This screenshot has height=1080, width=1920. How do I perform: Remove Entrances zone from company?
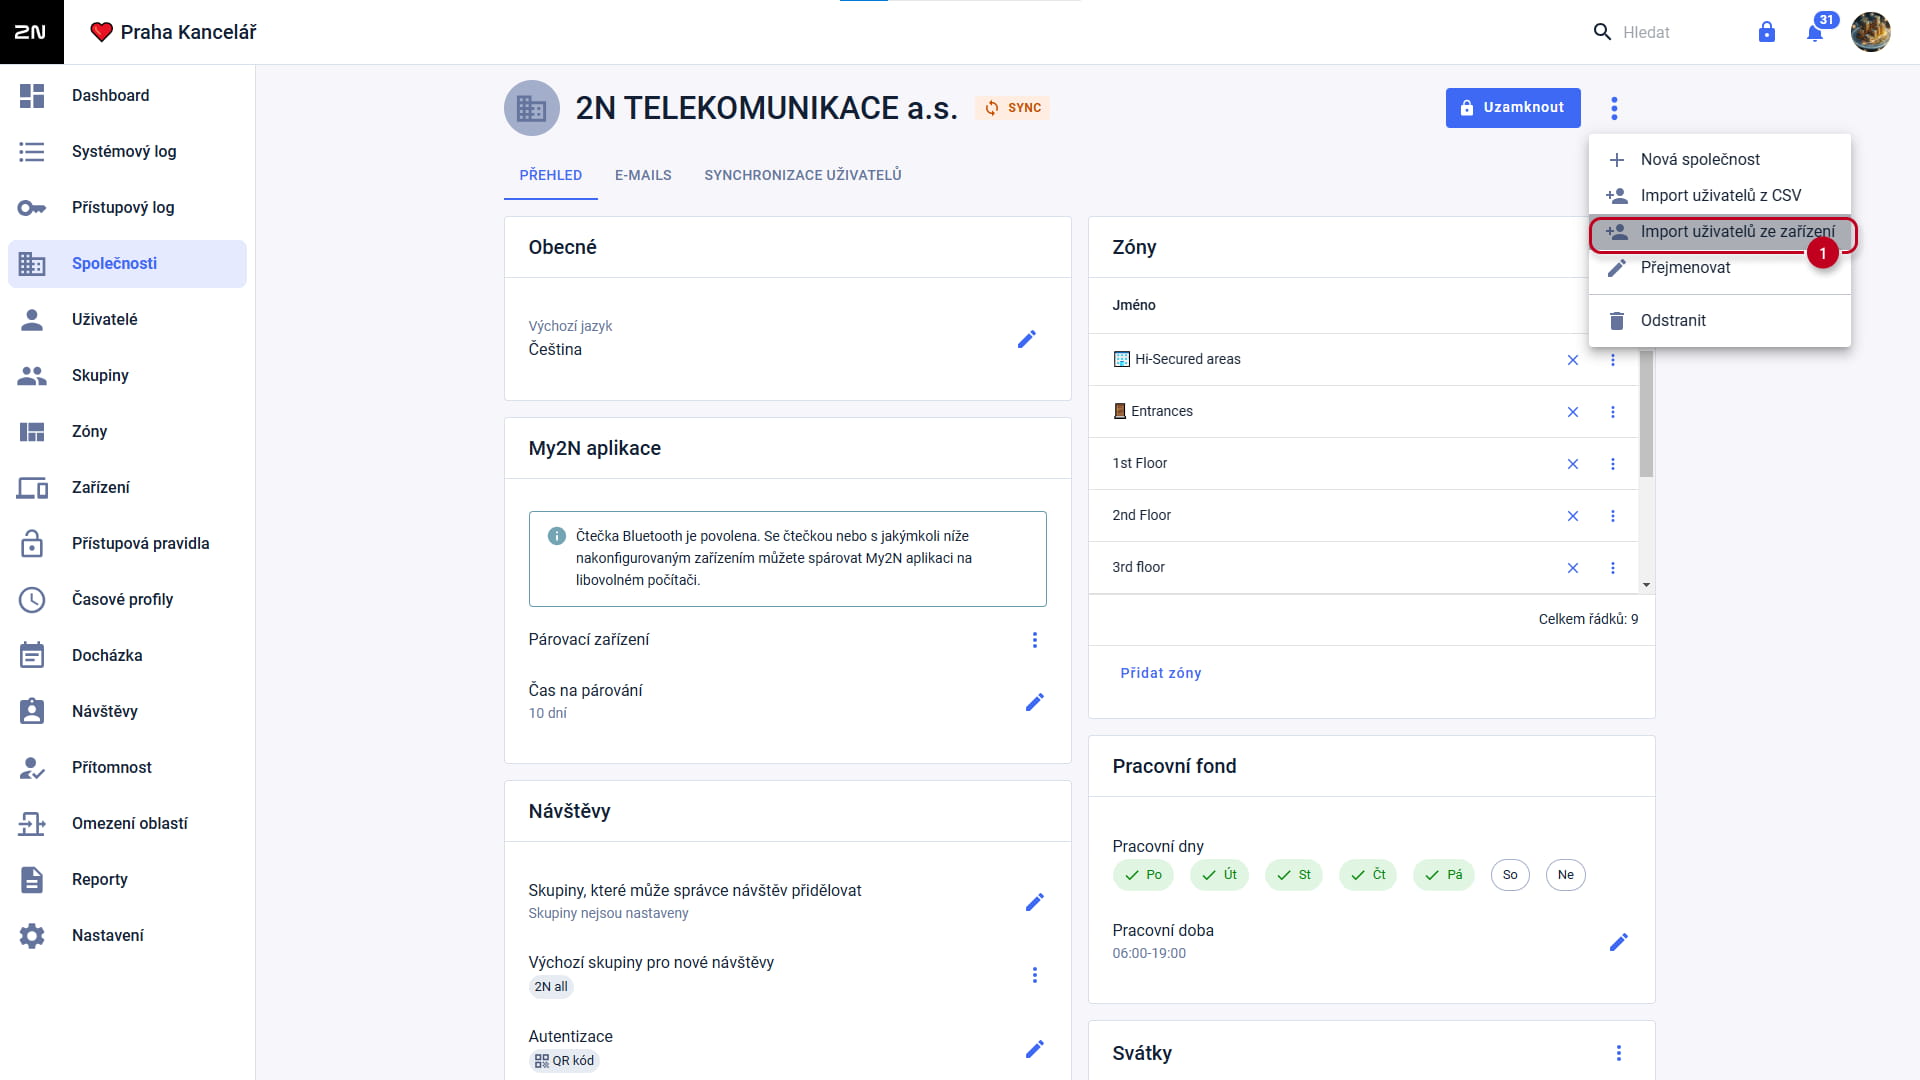(1572, 412)
